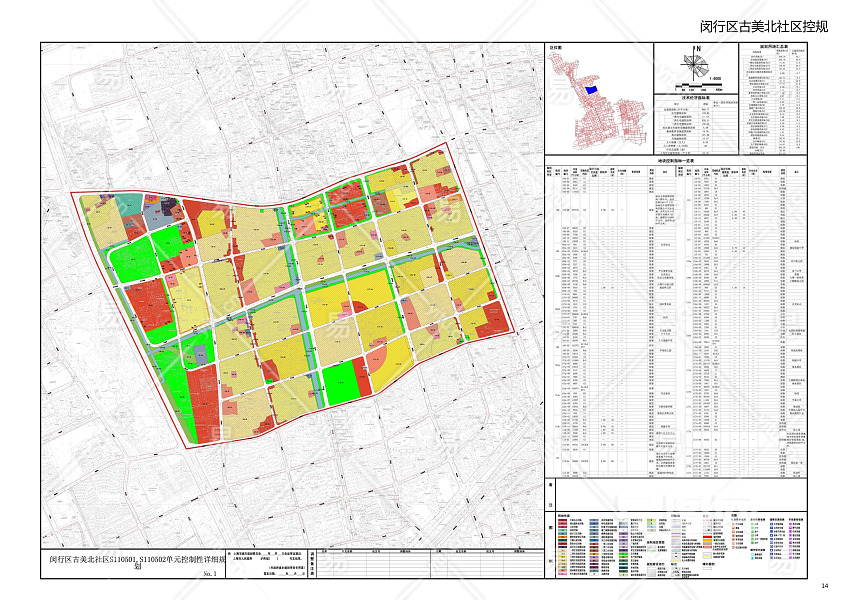
Task: Click the 规划用地汇总表 table heading
Action: pyautogui.click(x=773, y=47)
